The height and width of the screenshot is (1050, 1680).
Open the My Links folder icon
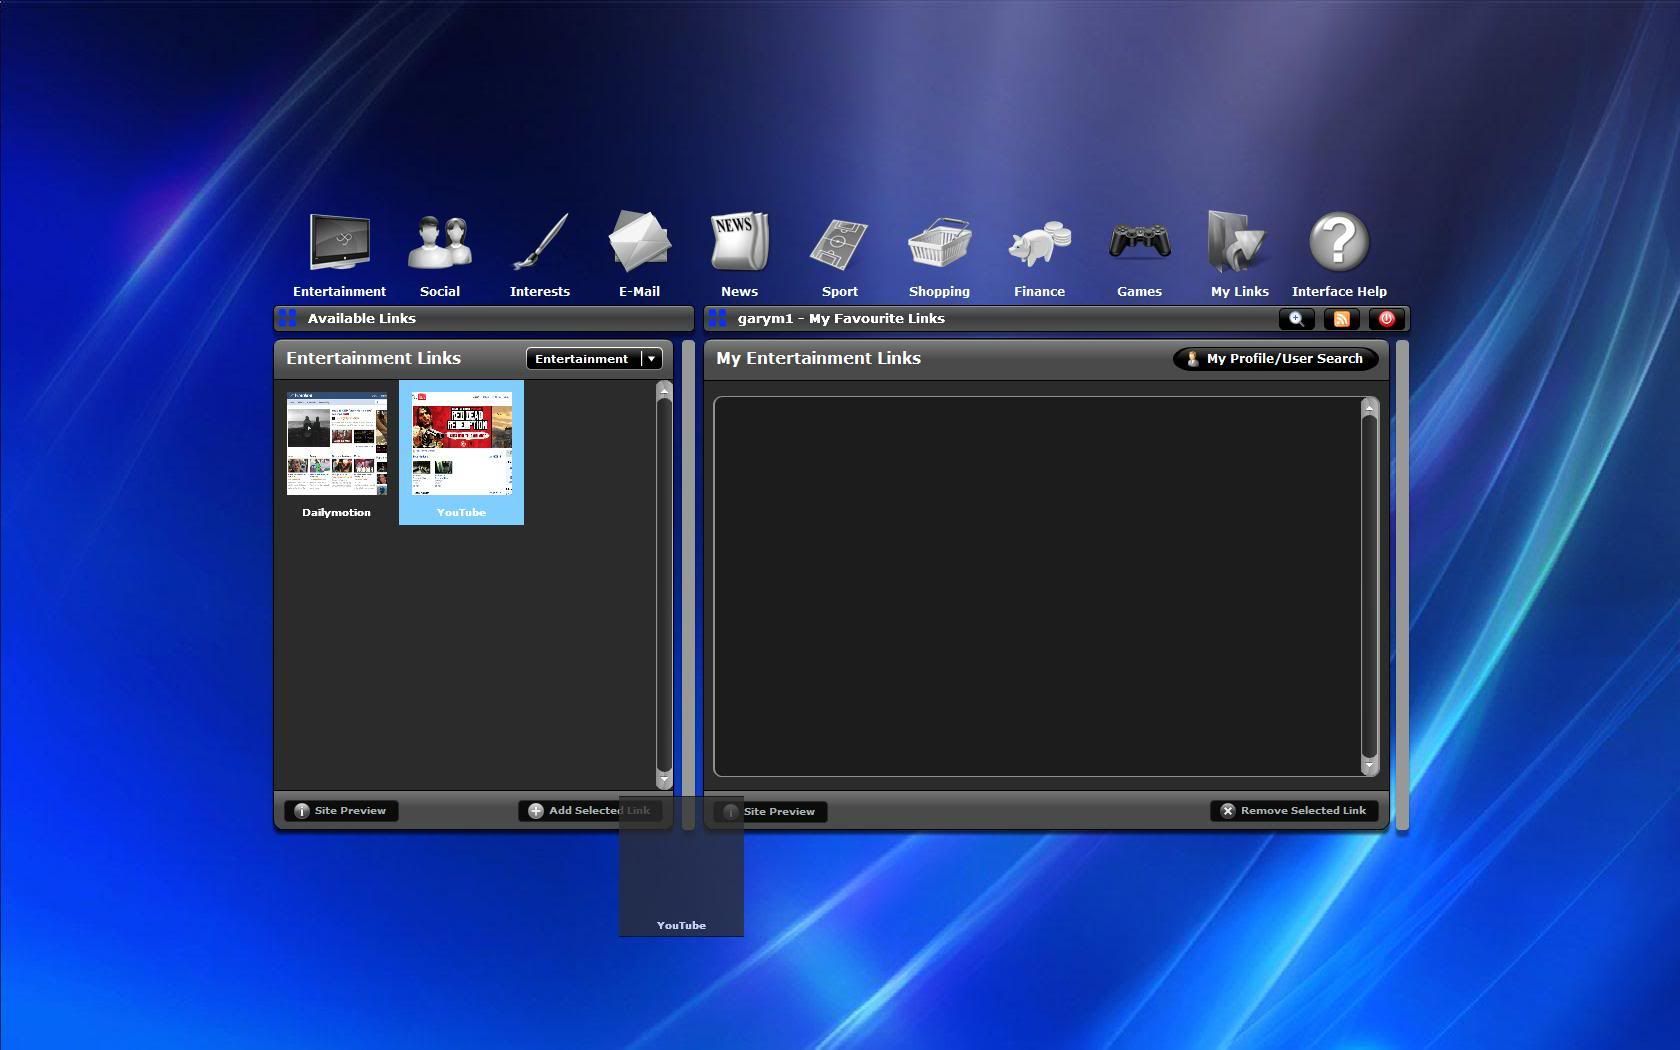[1238, 242]
